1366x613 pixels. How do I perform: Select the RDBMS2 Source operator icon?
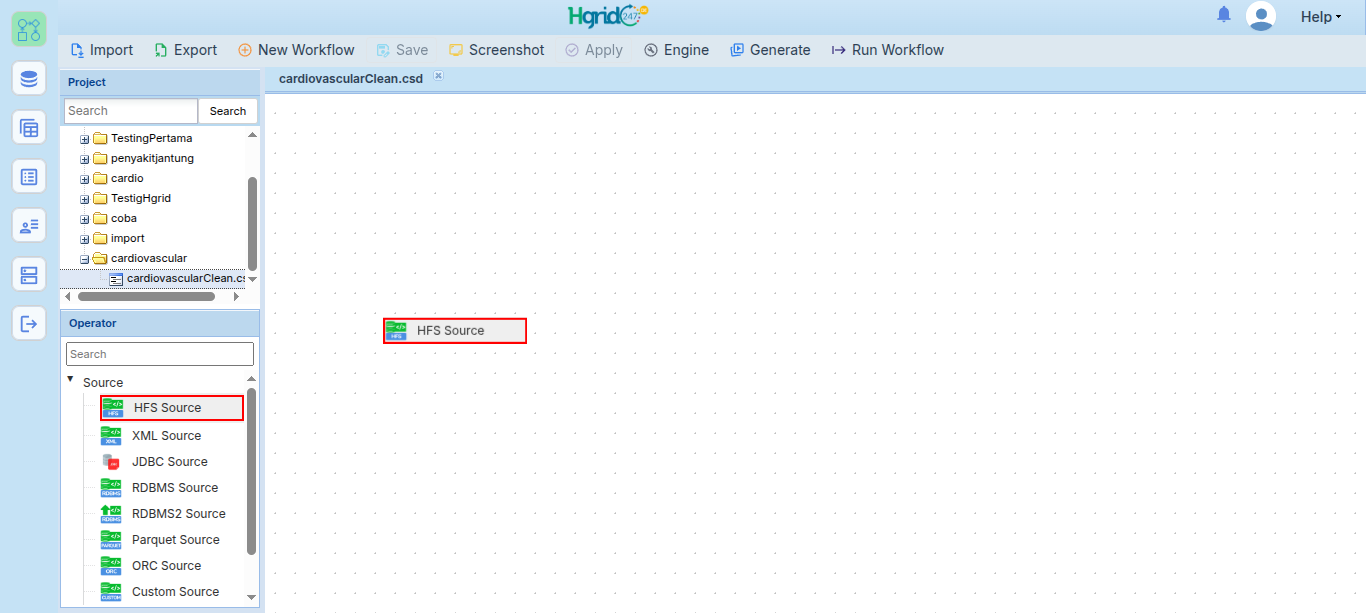click(111, 513)
